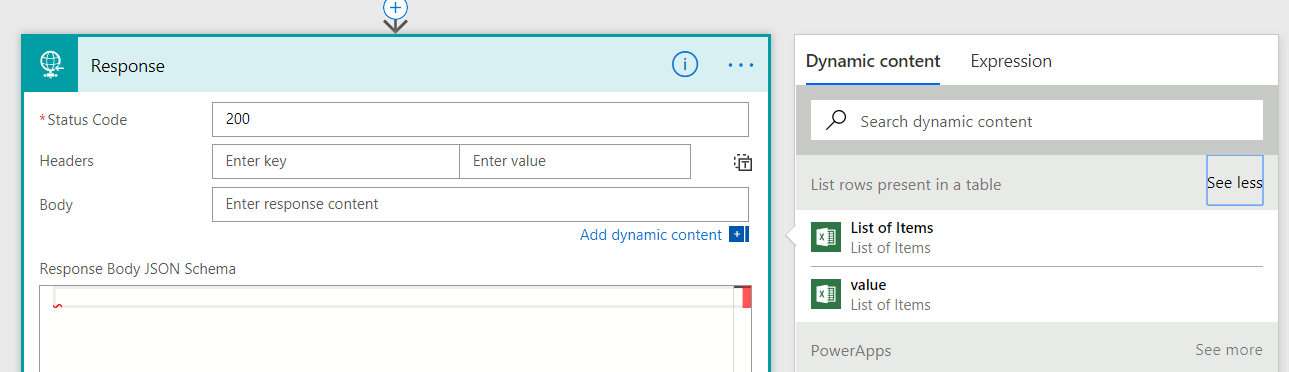Click the Headers Enter value field
Viewport: 1289px width, 372px height.
pyautogui.click(x=575, y=161)
